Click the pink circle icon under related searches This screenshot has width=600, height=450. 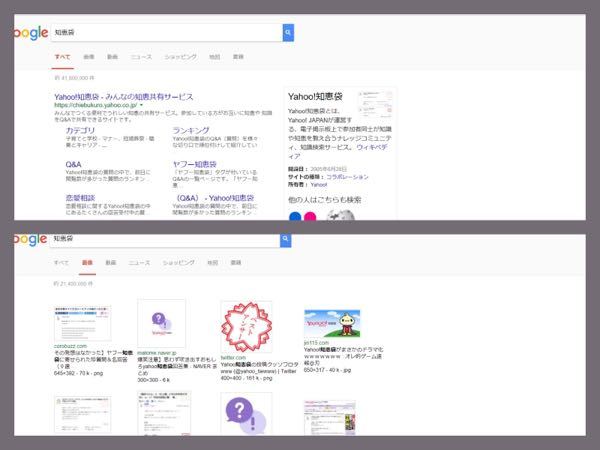click(311, 214)
